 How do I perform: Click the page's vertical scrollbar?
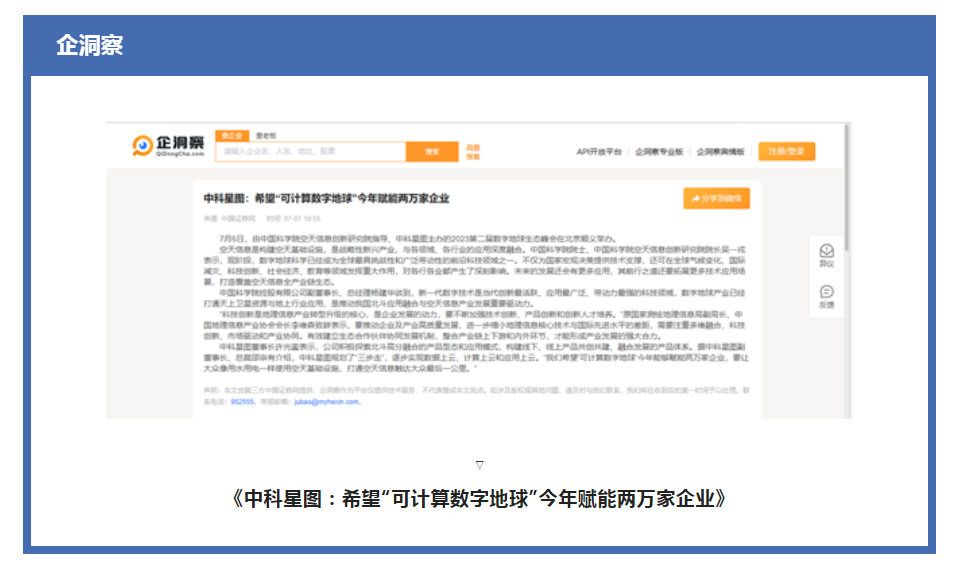847,190
